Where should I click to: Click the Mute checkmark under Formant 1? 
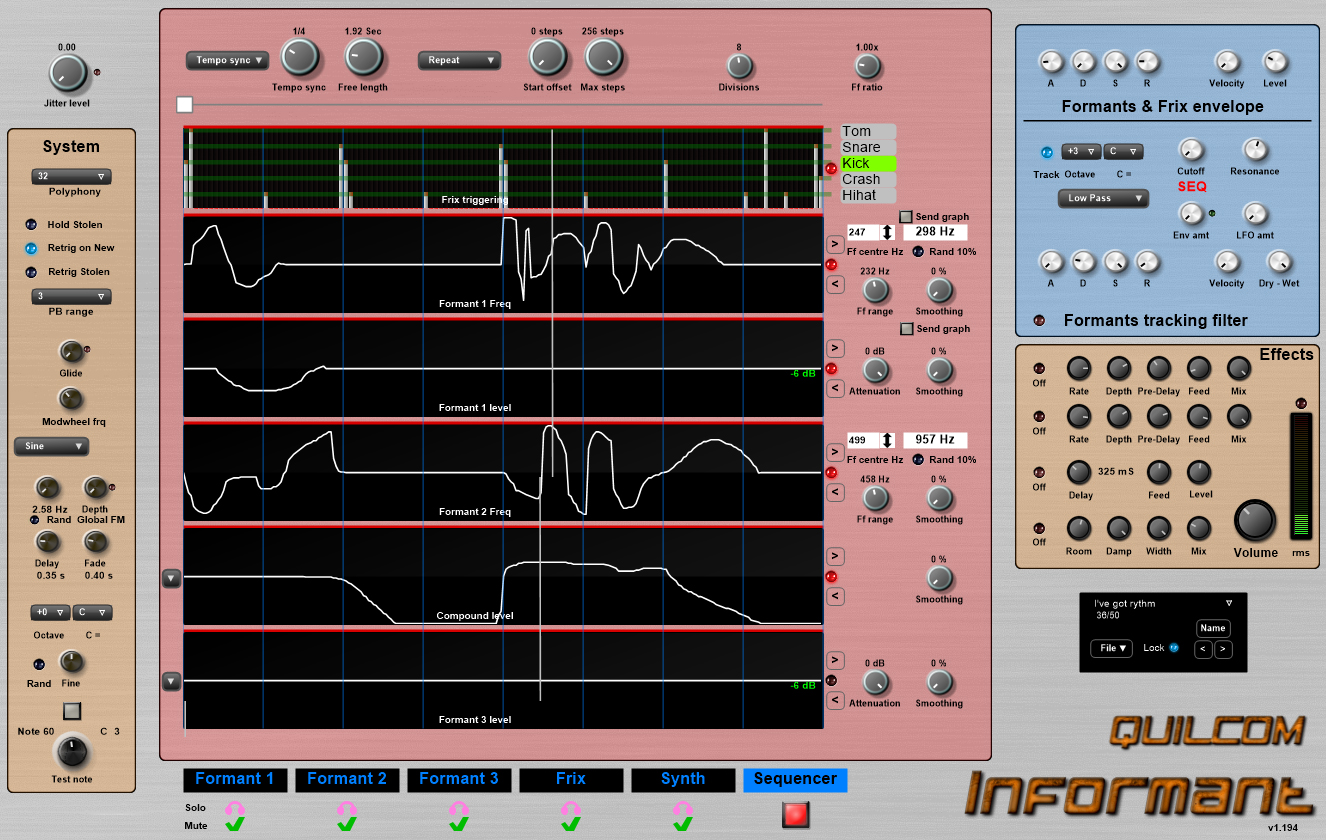234,825
